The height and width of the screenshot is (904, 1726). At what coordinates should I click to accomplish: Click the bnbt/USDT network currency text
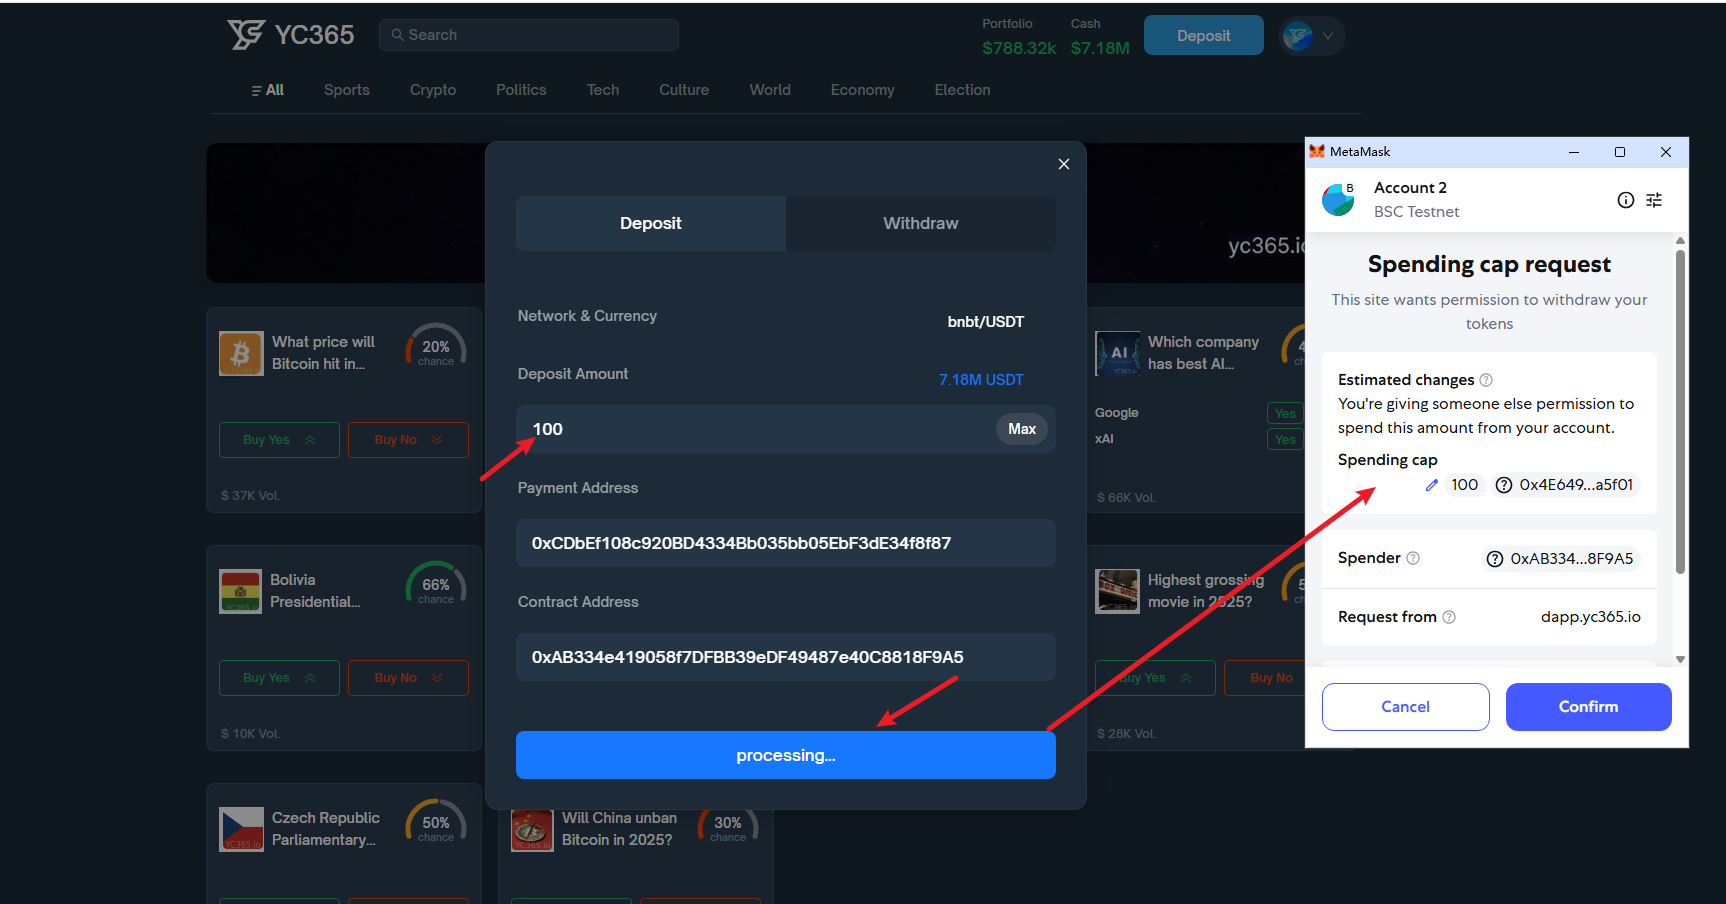(986, 322)
